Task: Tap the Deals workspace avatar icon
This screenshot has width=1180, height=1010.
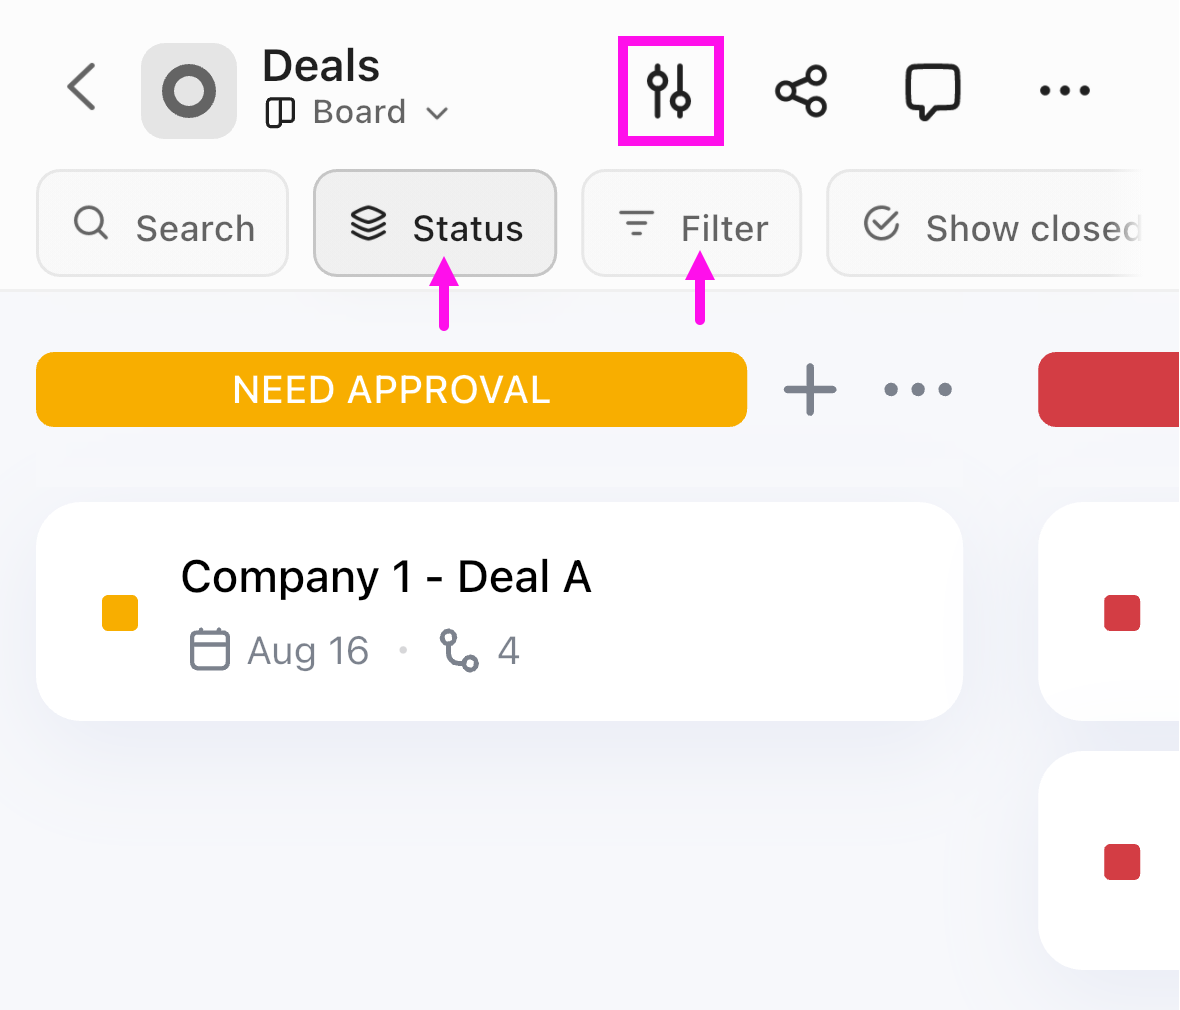Action: [189, 89]
